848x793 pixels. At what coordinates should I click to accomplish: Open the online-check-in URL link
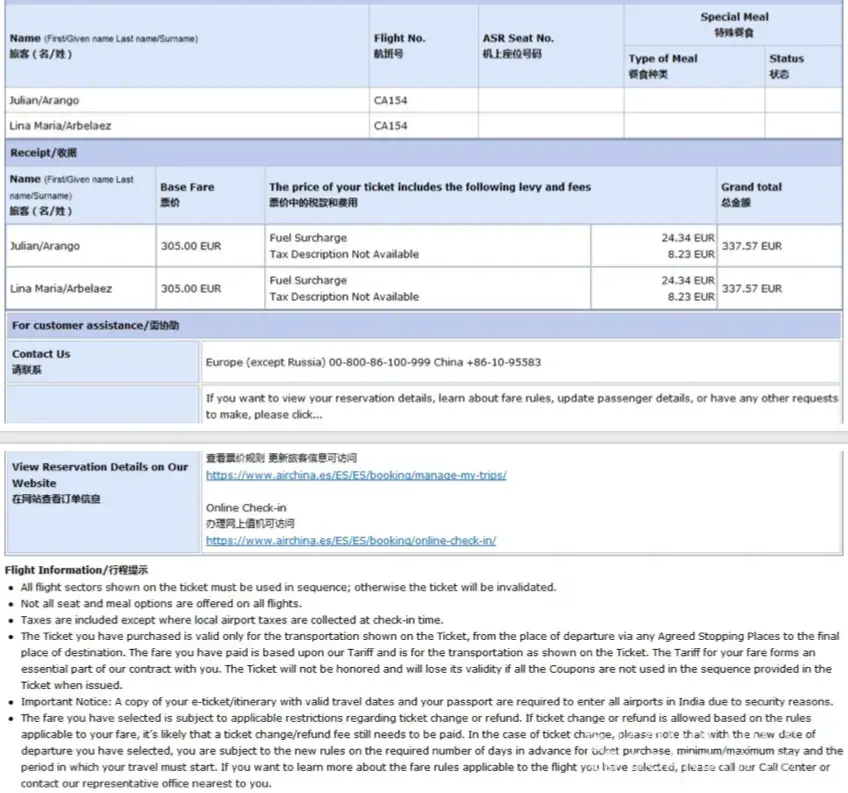(351, 541)
